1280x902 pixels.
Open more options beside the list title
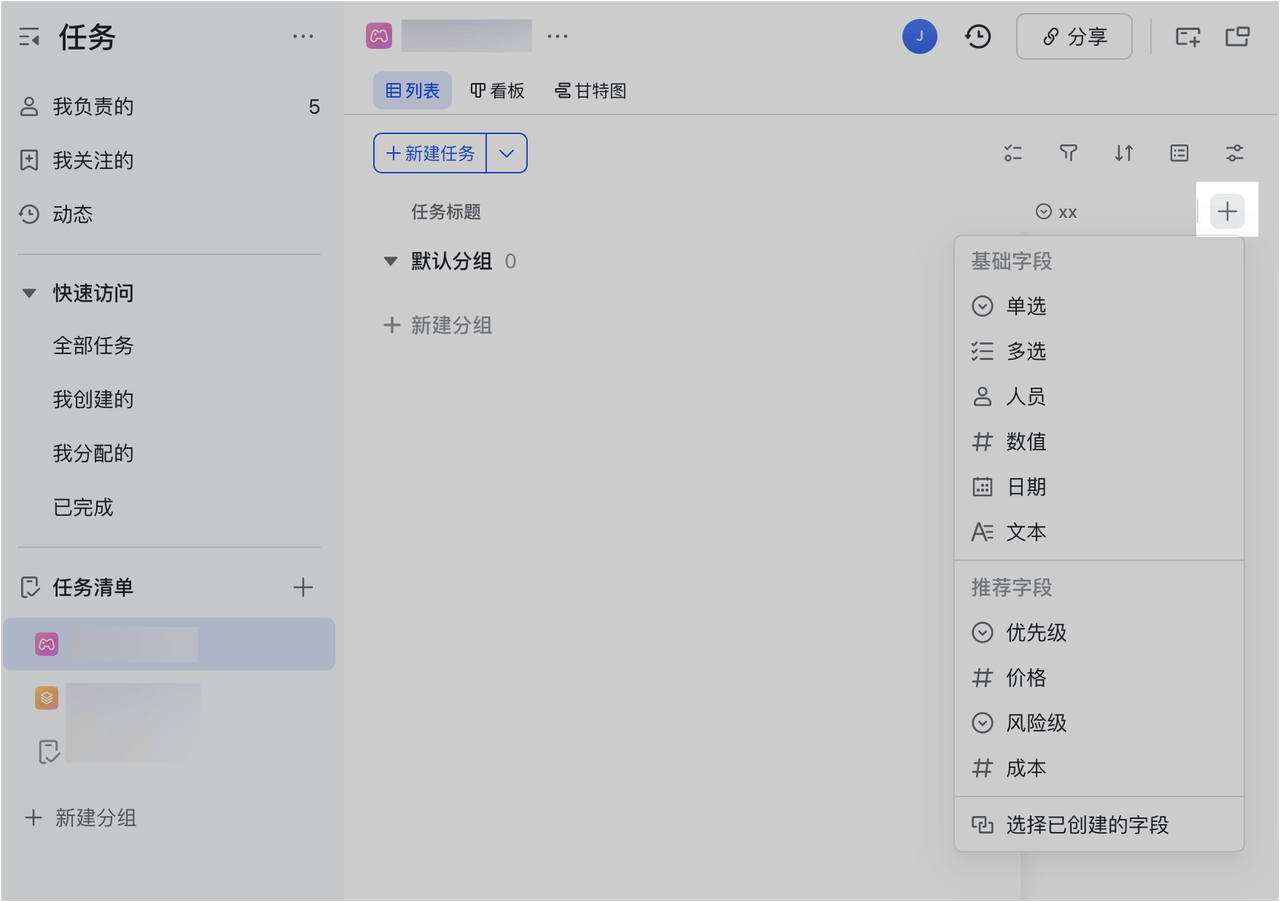557,37
